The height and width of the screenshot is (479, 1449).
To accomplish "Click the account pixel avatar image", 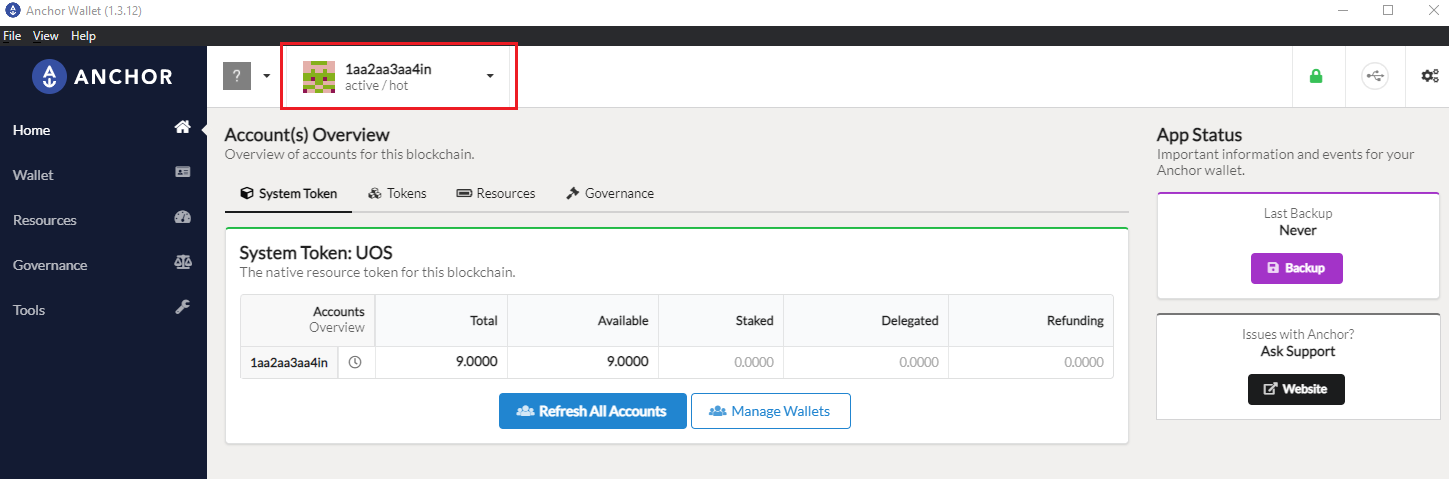I will pos(319,77).
